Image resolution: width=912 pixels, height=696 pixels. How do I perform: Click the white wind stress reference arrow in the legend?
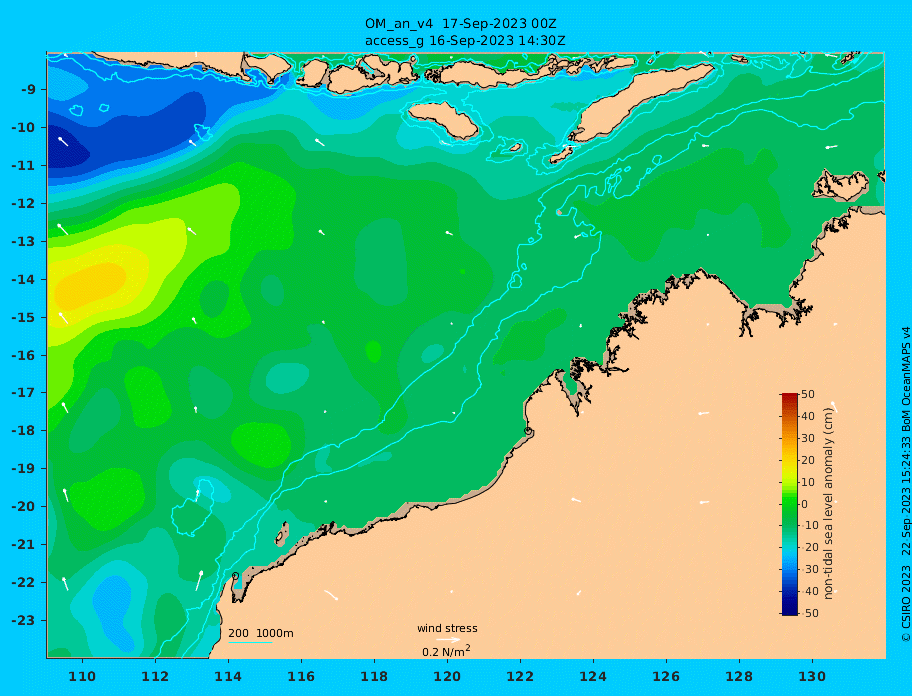448,640
